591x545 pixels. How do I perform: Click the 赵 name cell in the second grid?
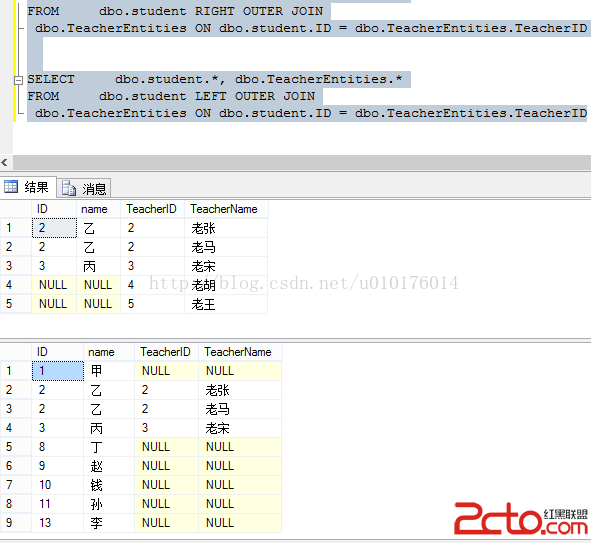point(109,466)
